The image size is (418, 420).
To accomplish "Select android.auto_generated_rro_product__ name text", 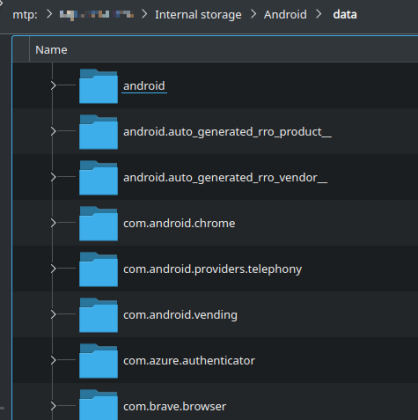I will [x=227, y=132].
